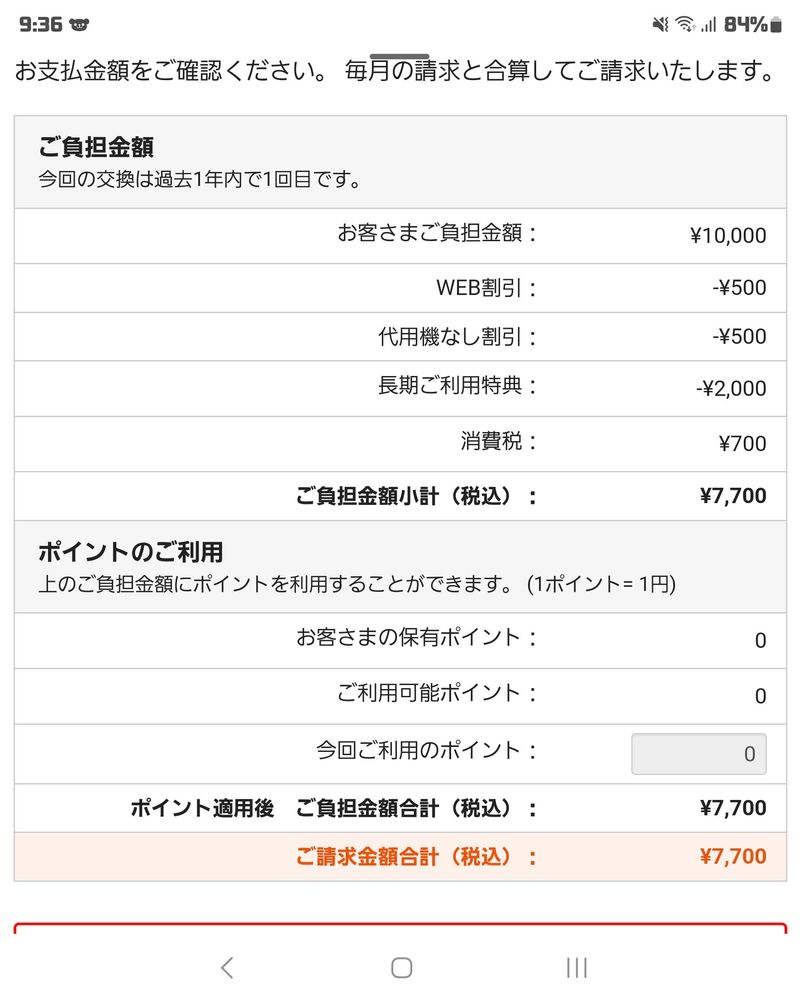Click the 今回ご利用のポイント input field
Viewport: 800px width, 999px height.
[x=699, y=754]
